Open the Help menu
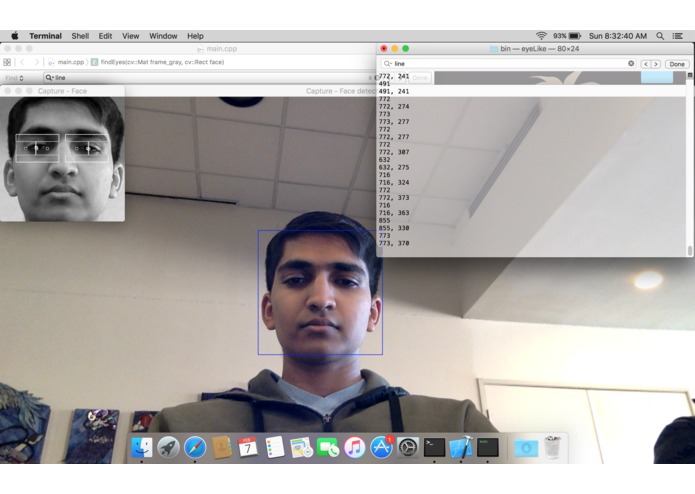Viewport: 695px width, 494px height. point(195,36)
